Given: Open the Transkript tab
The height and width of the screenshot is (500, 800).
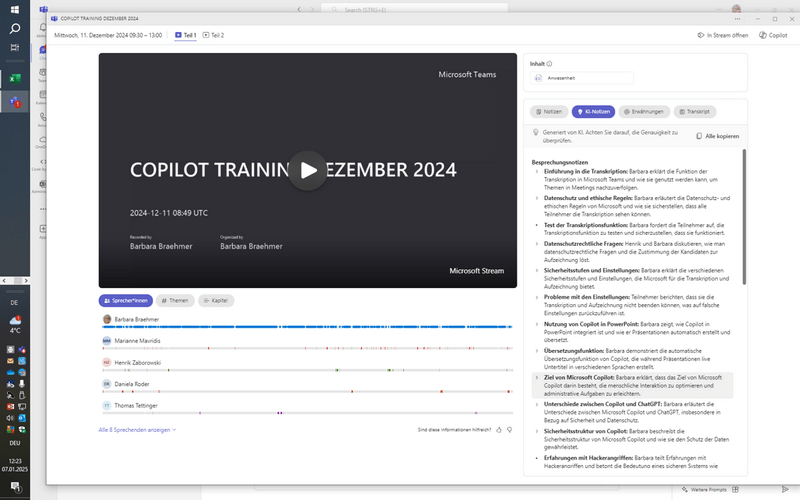Looking at the screenshot, I should 694,112.
